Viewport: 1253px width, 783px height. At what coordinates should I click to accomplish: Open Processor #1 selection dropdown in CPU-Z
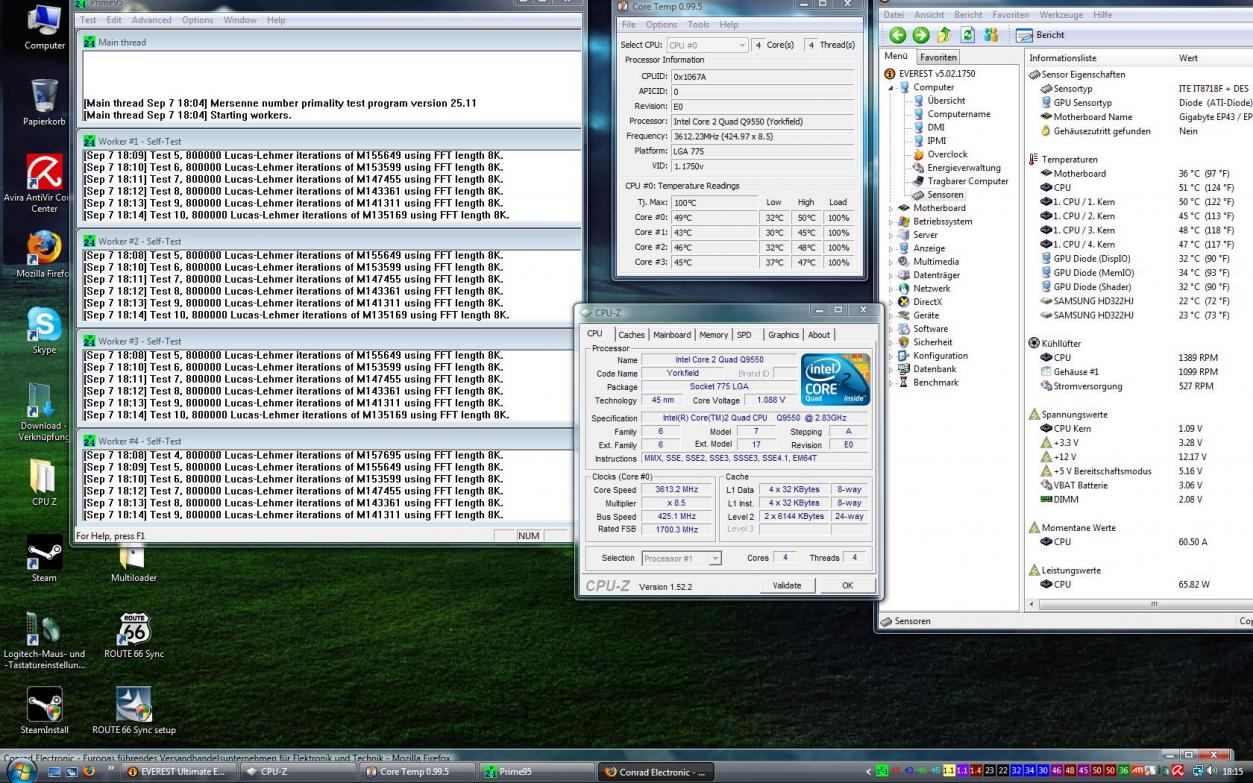point(681,558)
